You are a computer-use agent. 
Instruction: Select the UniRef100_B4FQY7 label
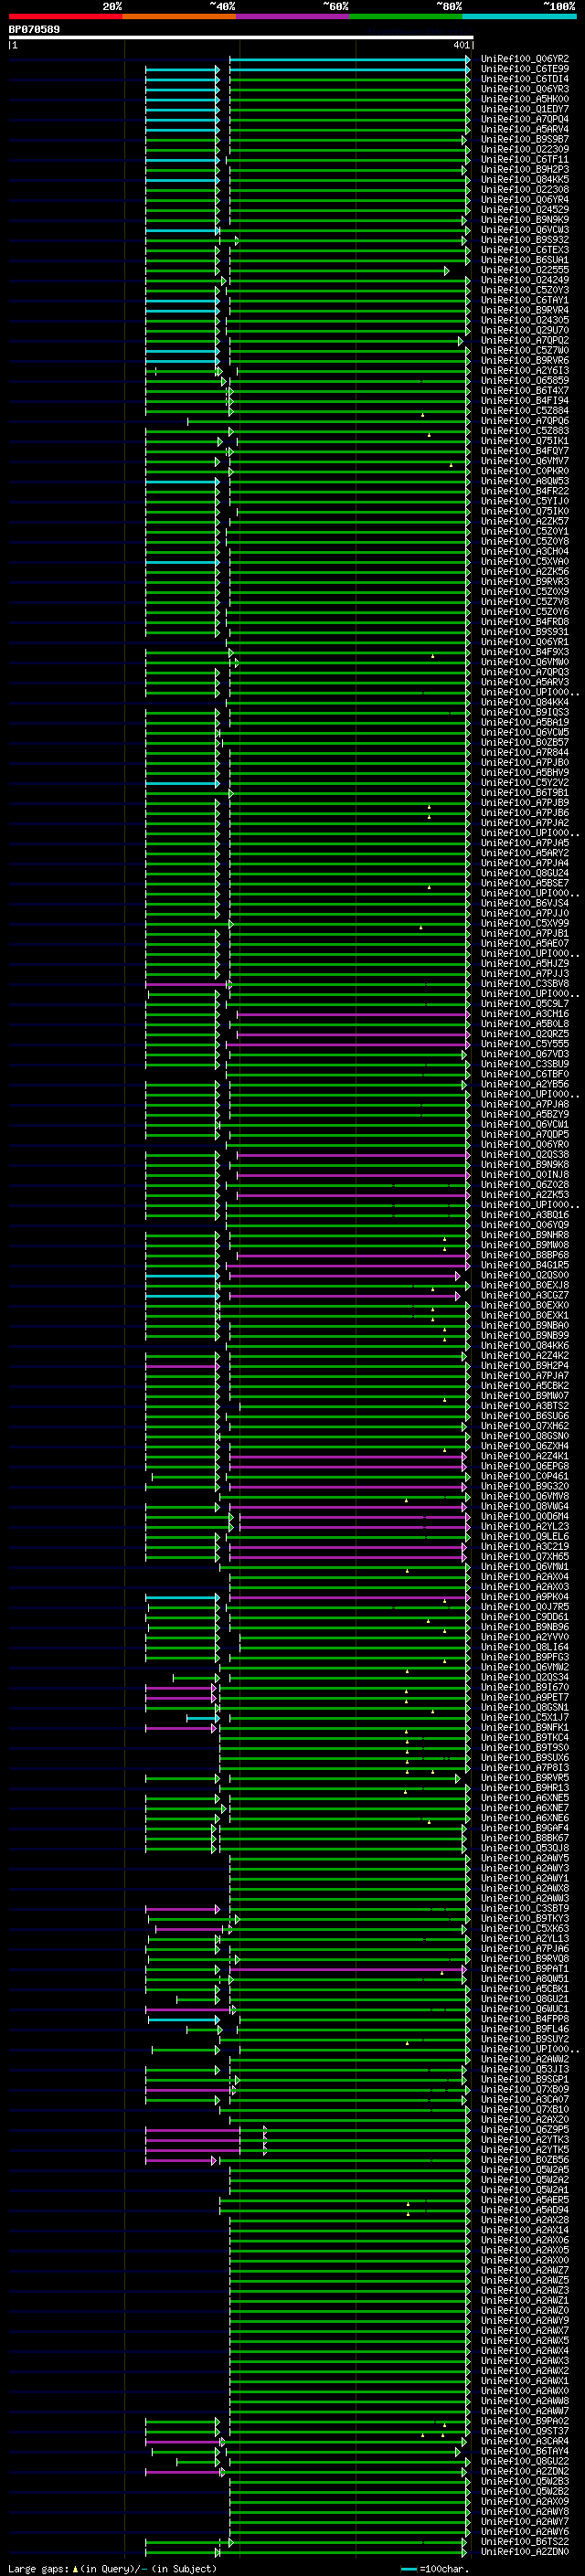click(x=525, y=451)
